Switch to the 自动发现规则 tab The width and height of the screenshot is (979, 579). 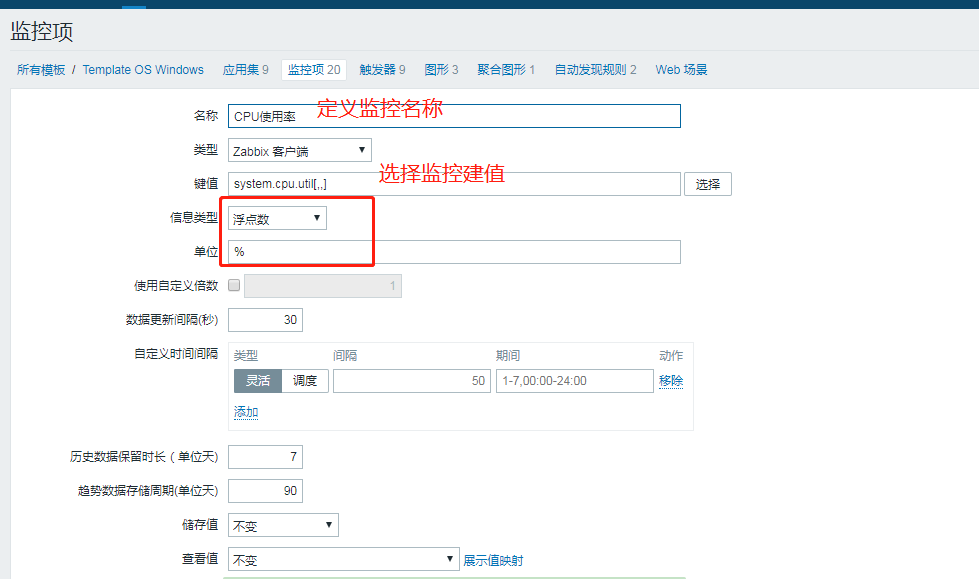pos(596,70)
